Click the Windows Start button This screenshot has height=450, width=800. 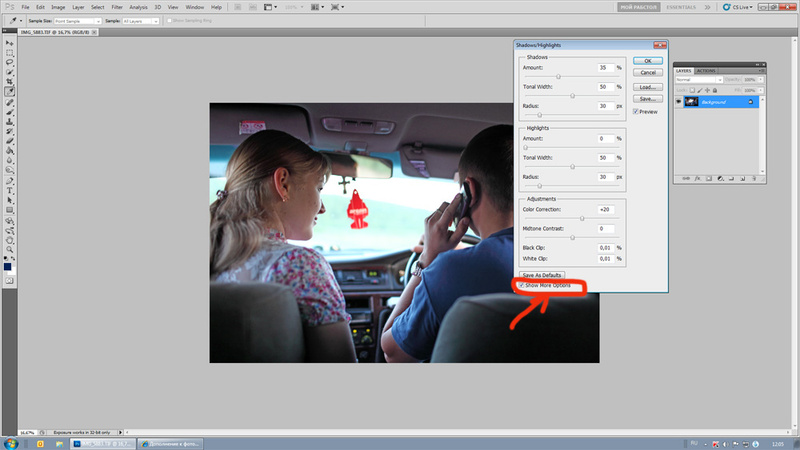click(11, 441)
